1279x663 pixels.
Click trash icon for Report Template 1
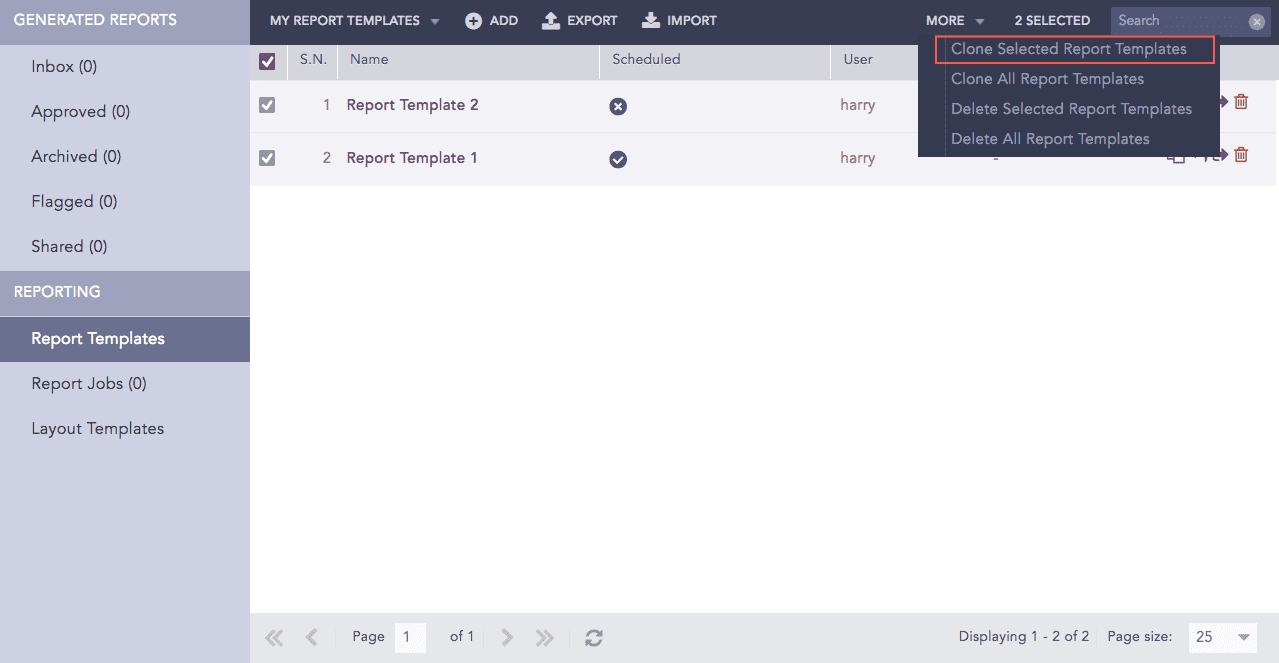point(1241,155)
